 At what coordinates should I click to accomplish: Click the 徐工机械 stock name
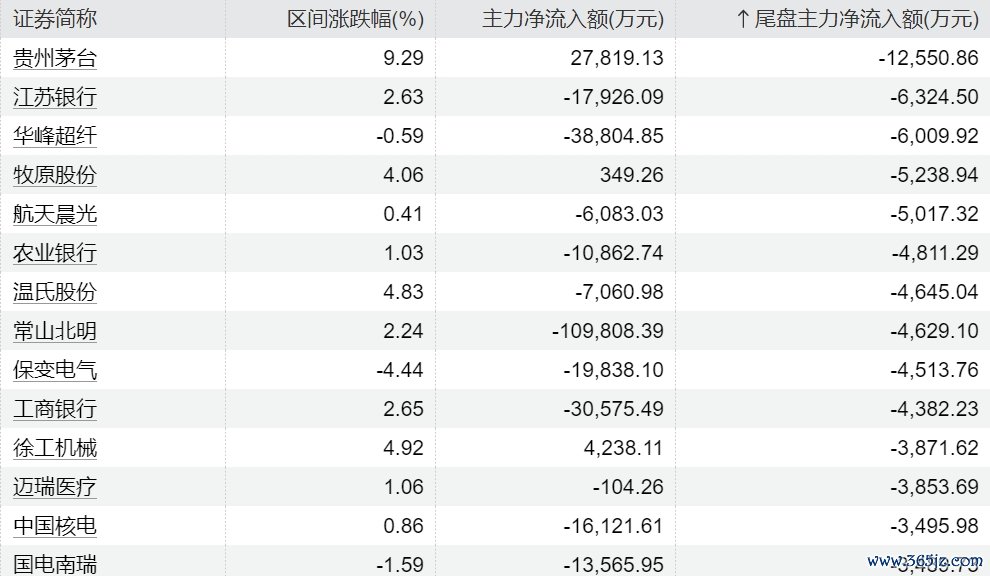tap(55, 448)
